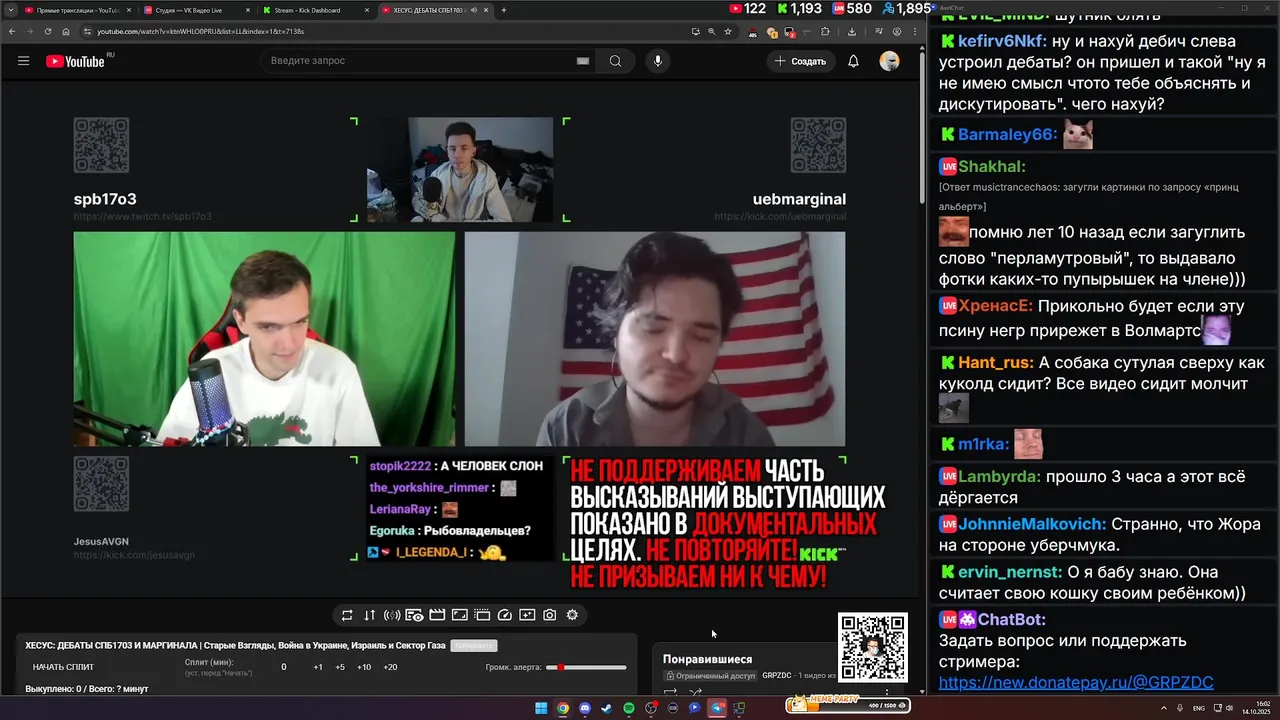Open the kick.com/uebmarginal link
The image size is (1280, 720).
(780, 216)
